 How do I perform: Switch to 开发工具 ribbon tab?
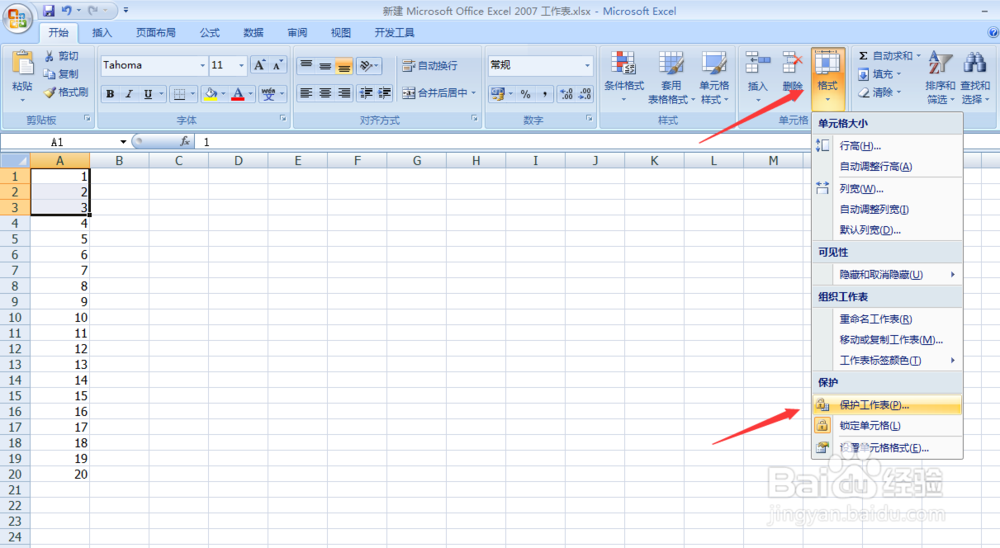pos(394,33)
